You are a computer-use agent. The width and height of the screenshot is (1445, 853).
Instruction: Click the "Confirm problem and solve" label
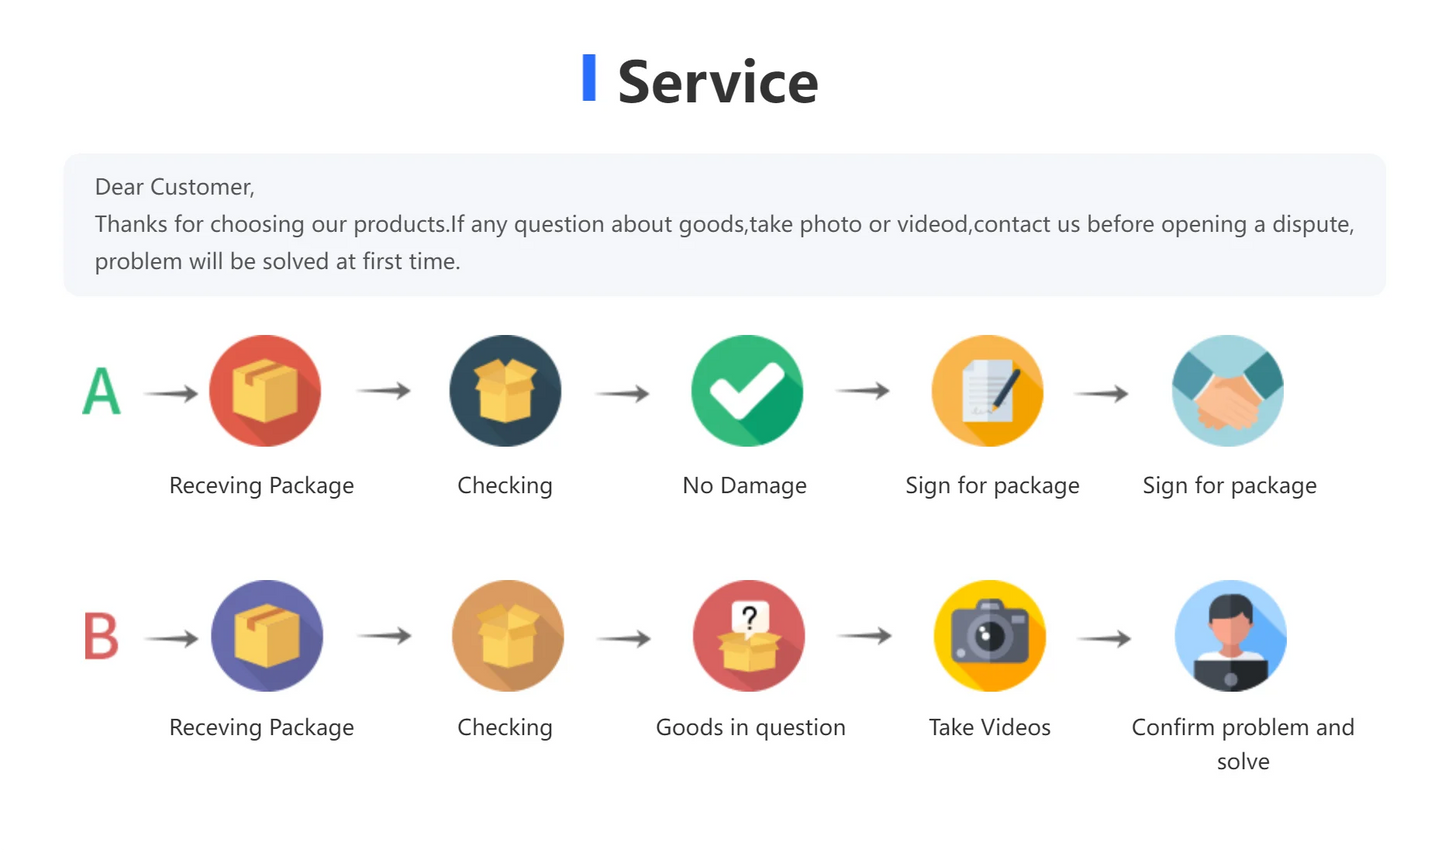click(1242, 744)
